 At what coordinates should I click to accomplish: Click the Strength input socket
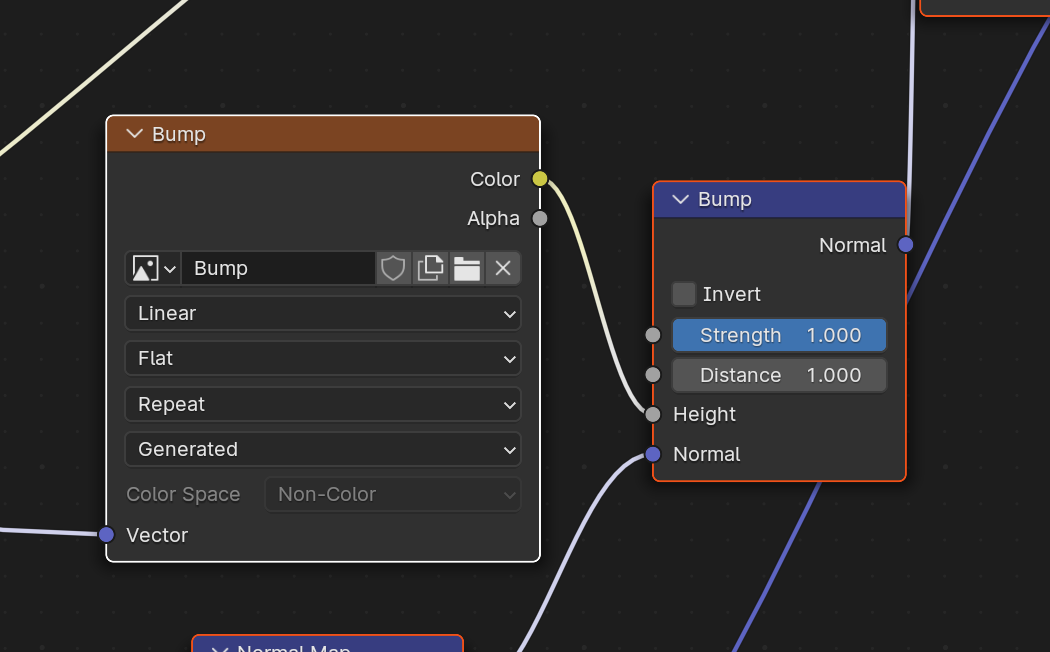653,335
